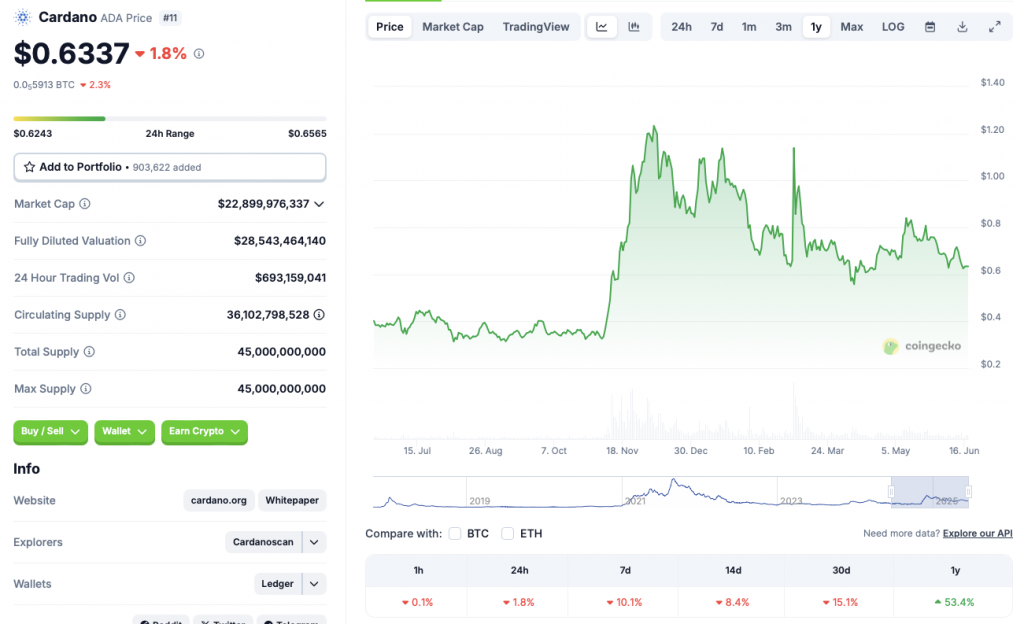Open the calendar date range picker
The width and height of the screenshot is (1024, 624).
pos(930,27)
